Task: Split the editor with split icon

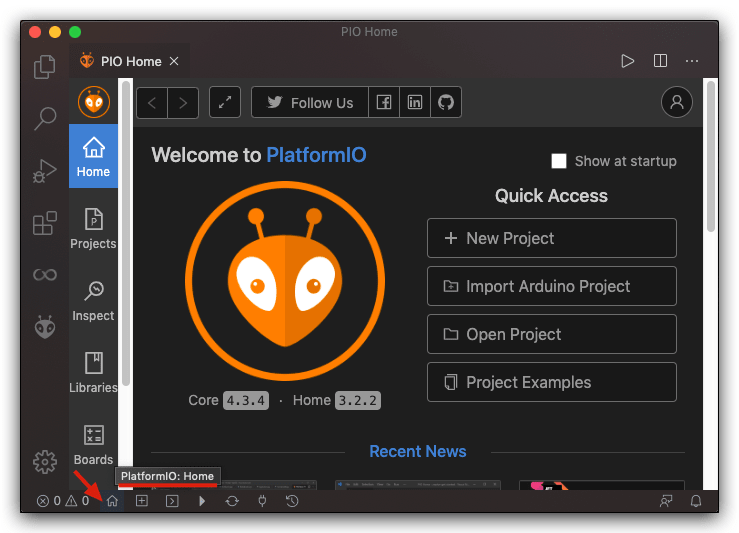Action: click(x=660, y=61)
